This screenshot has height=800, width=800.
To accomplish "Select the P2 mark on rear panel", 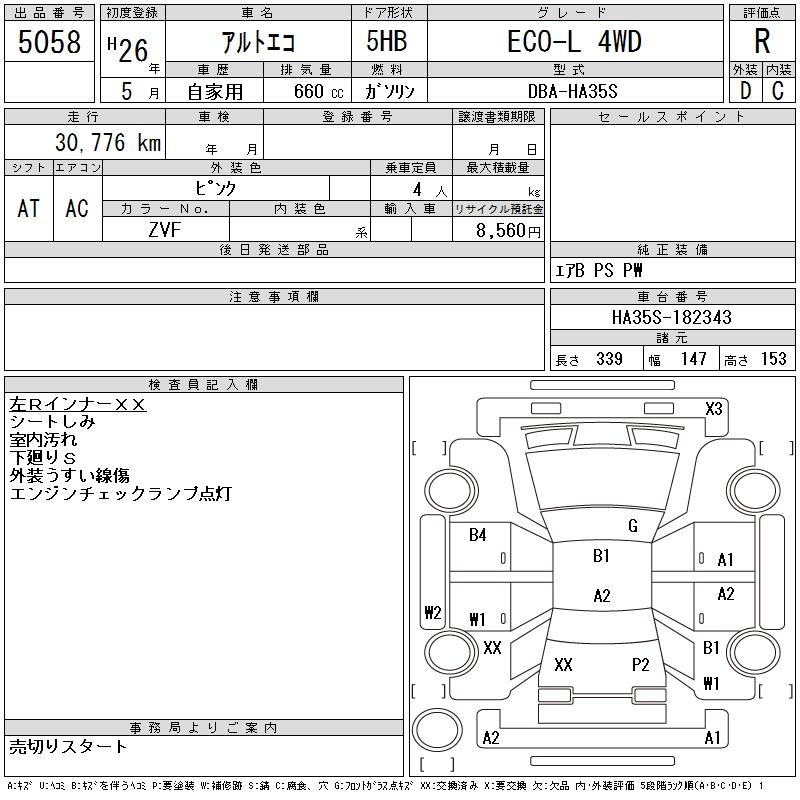I will (x=640, y=664).
